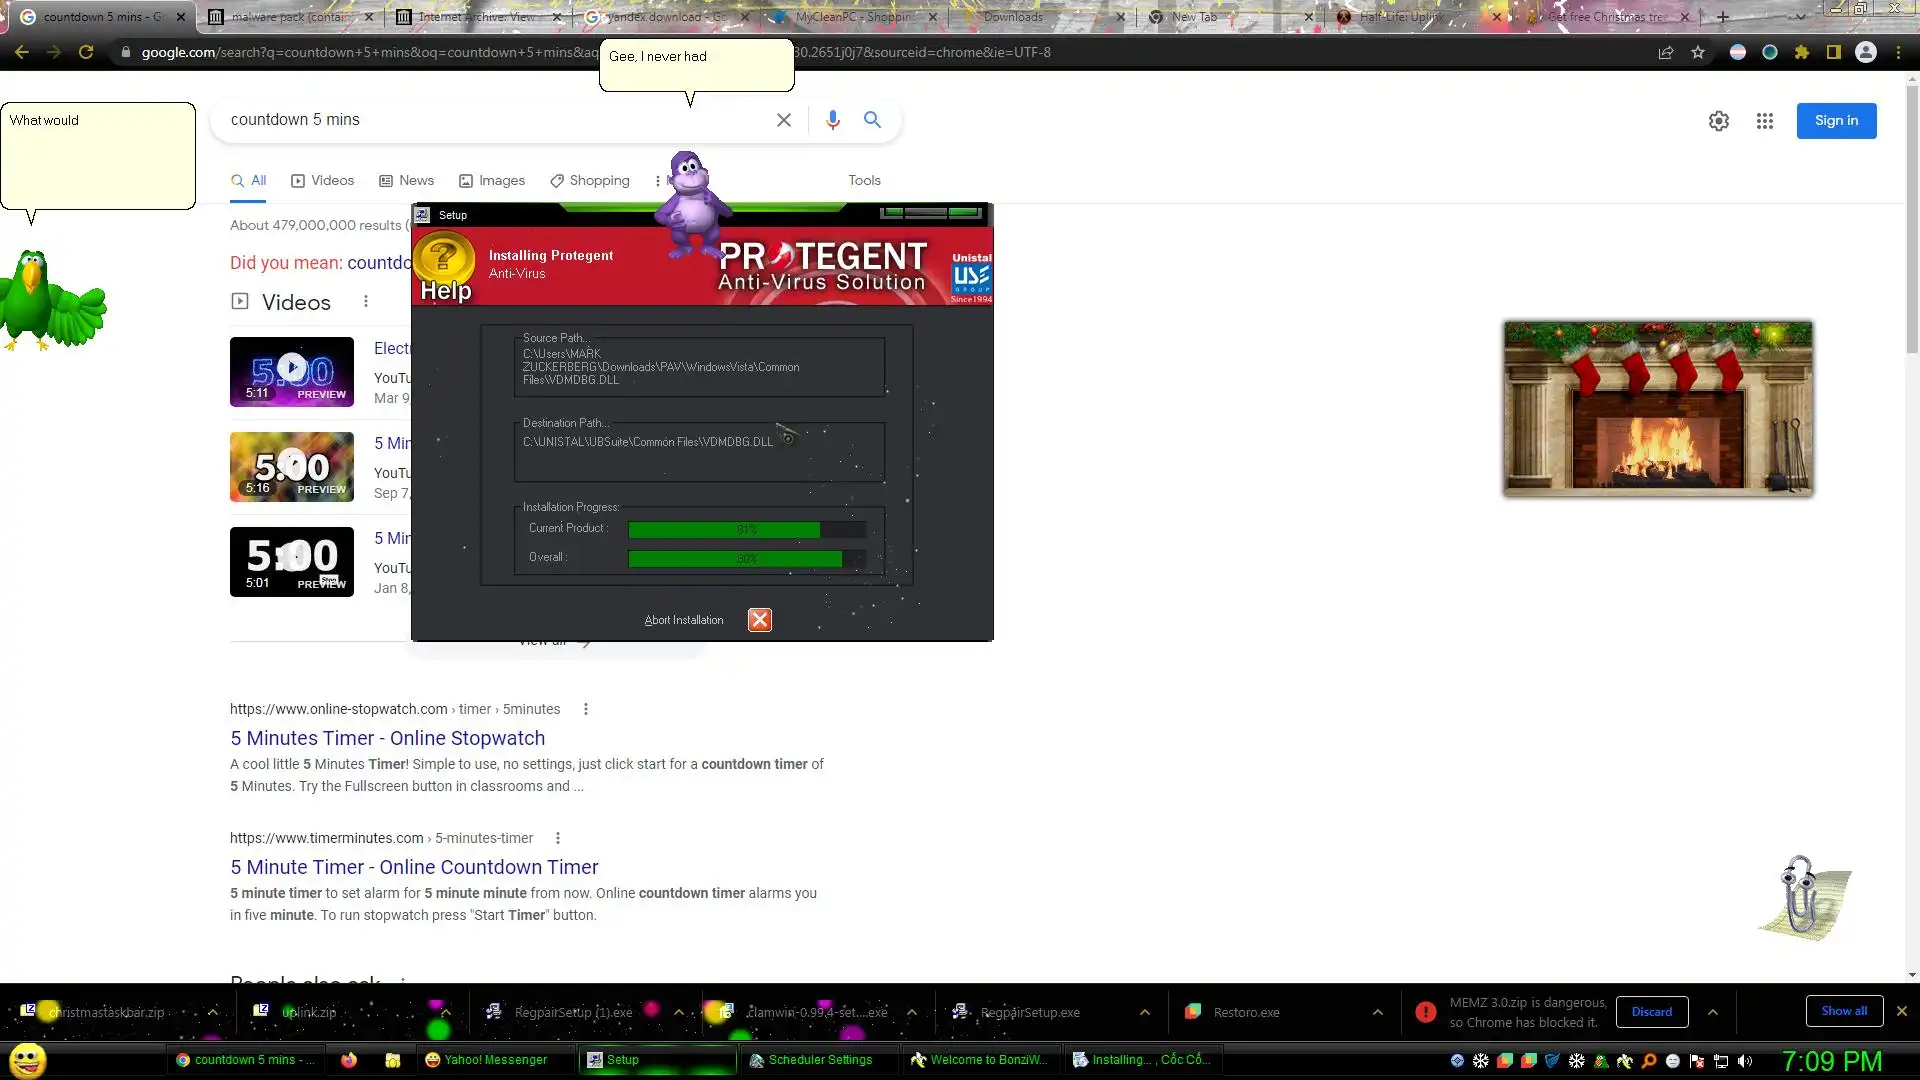
Task: Click the Protegent Help question icon
Action: 444,259
